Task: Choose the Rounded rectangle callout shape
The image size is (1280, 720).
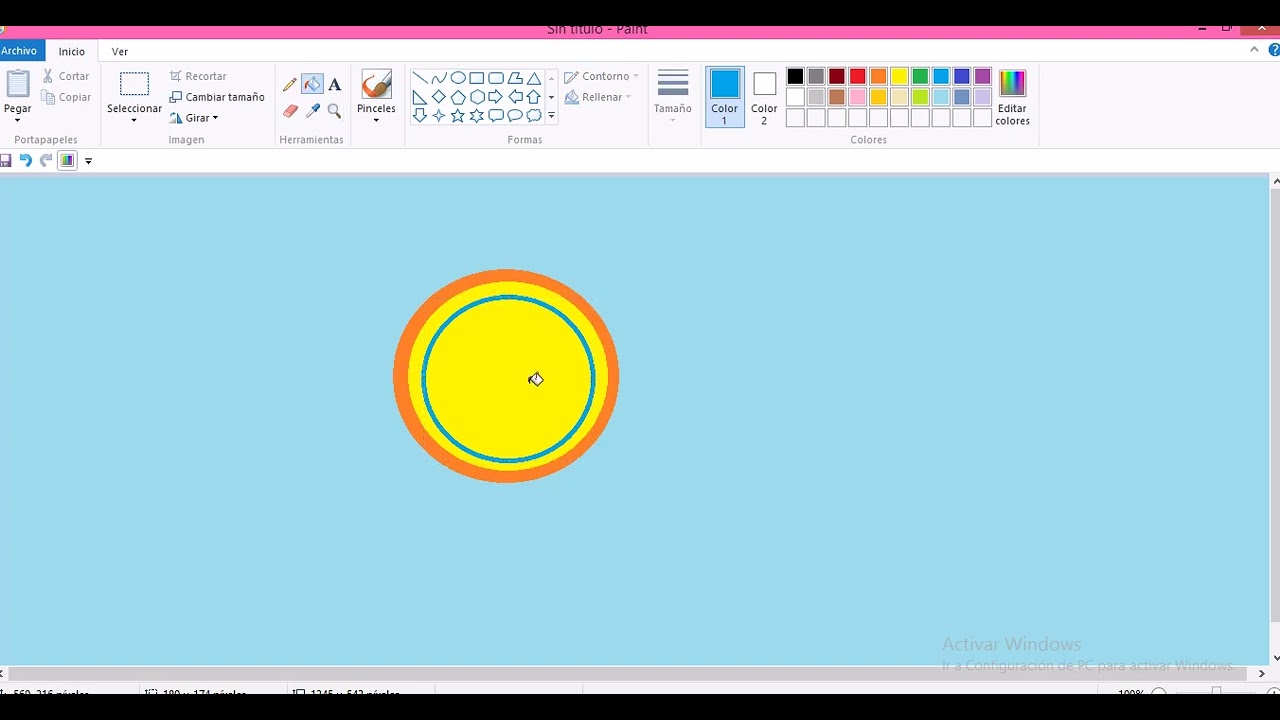Action: click(x=496, y=116)
